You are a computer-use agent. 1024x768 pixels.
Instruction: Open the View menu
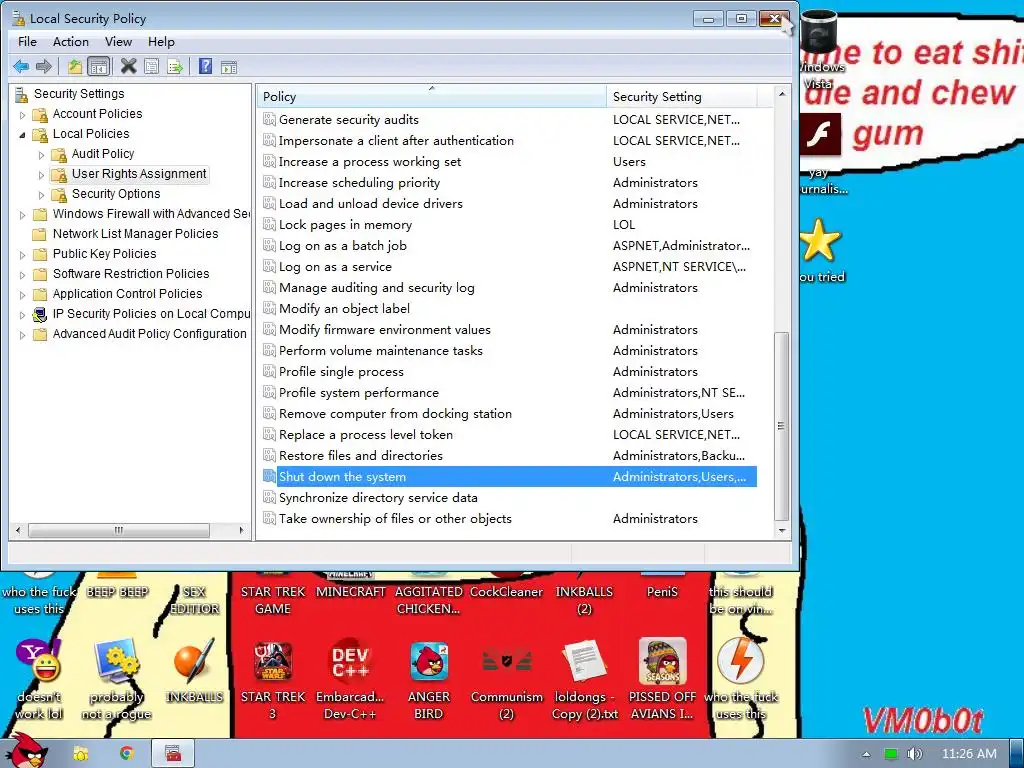pos(118,42)
